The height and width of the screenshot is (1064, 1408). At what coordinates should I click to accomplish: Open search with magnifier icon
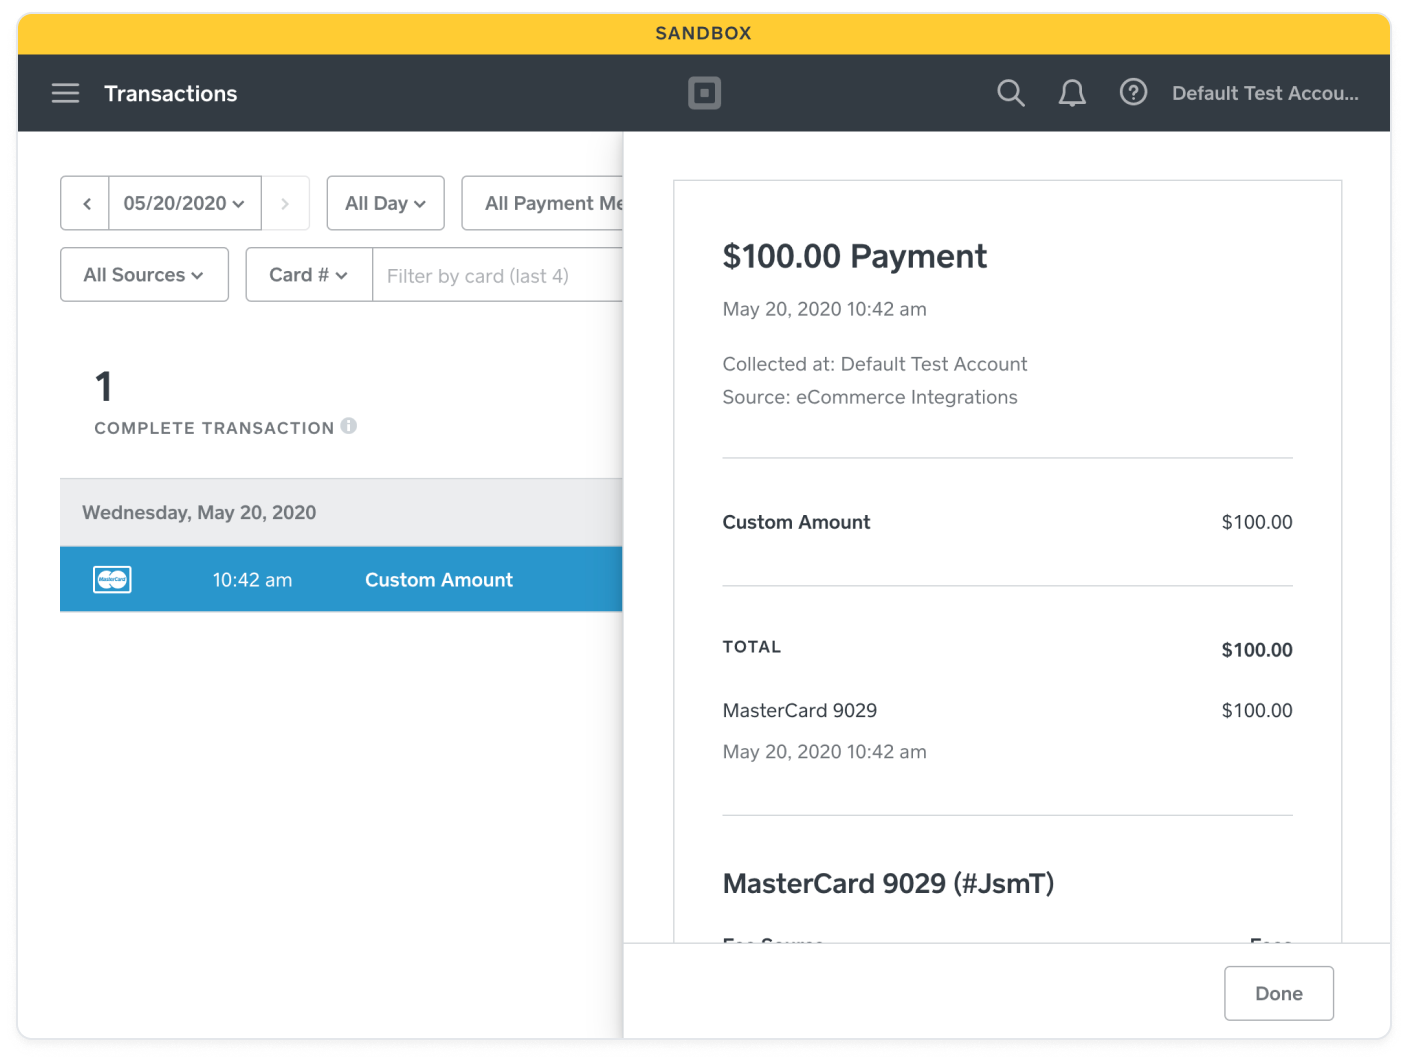(1011, 93)
